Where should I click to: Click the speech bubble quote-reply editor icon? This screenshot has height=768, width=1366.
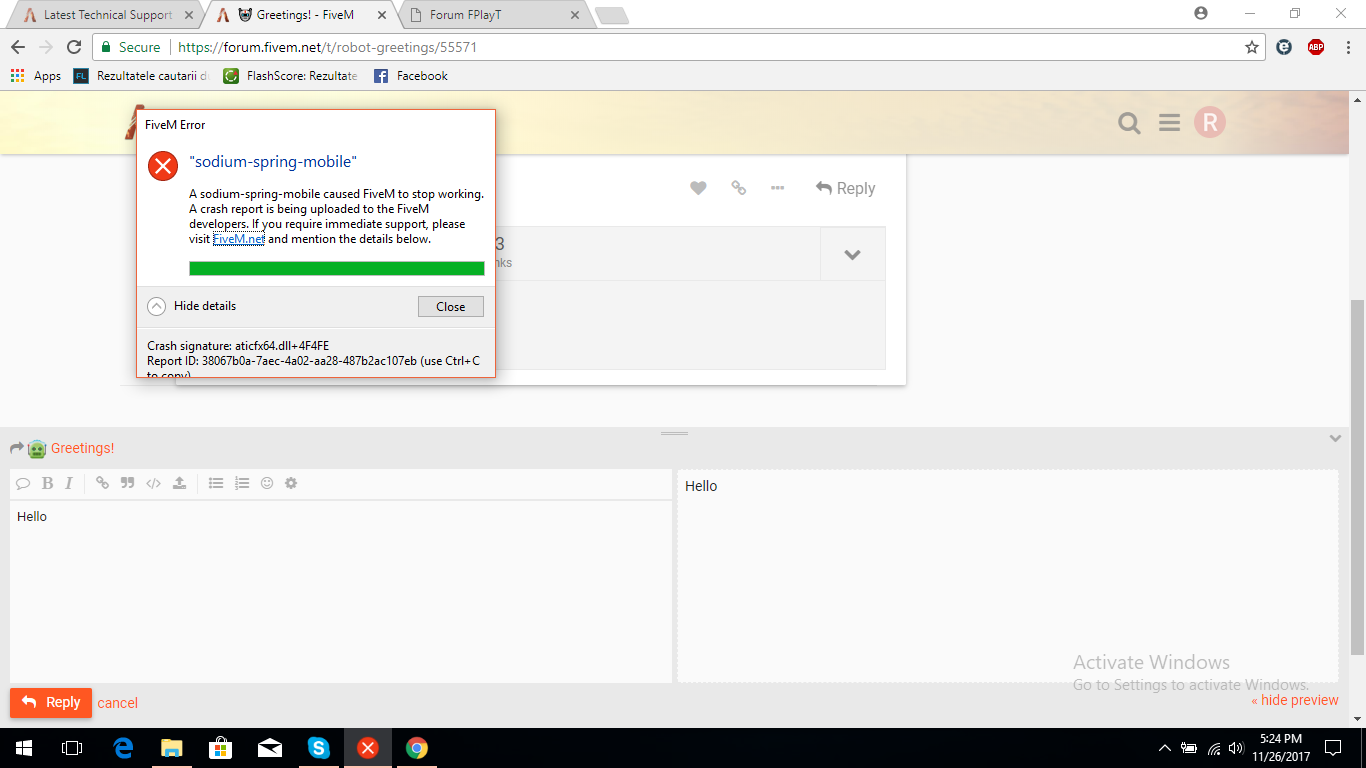click(23, 483)
